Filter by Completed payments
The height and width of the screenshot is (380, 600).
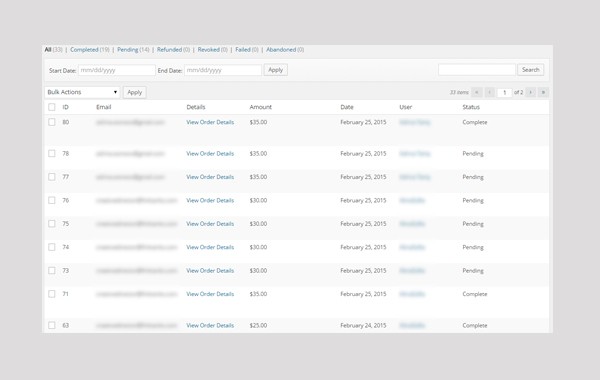coord(84,50)
